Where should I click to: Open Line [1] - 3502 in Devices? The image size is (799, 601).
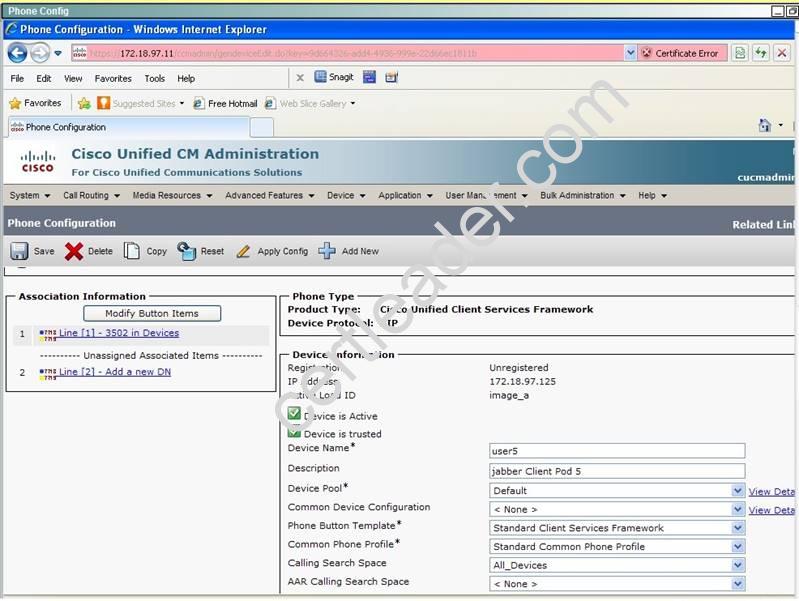point(119,333)
